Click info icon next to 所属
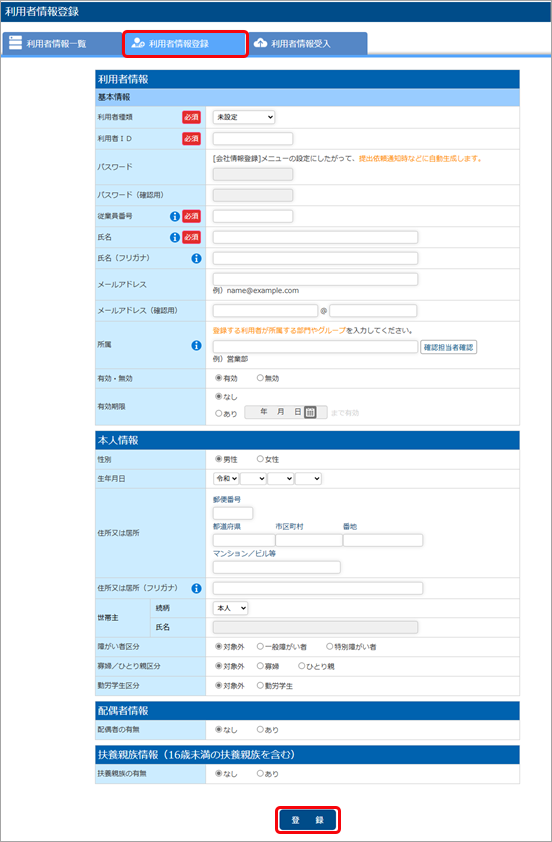The height and width of the screenshot is (842, 552). click(197, 345)
